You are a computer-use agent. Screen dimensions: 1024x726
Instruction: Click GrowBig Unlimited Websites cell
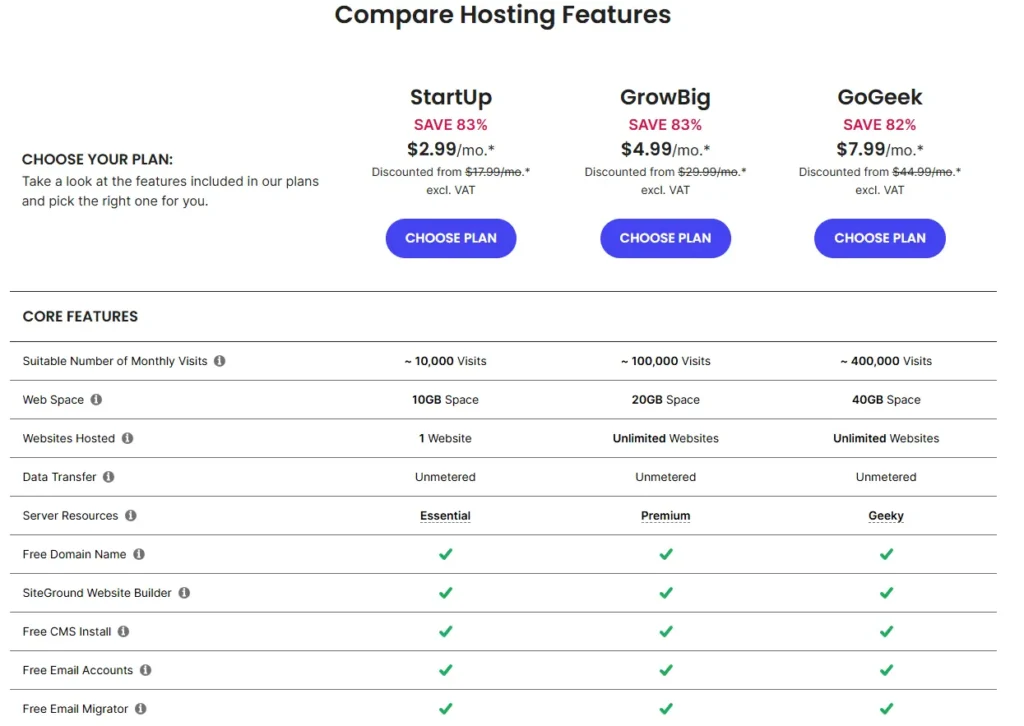[x=665, y=438]
